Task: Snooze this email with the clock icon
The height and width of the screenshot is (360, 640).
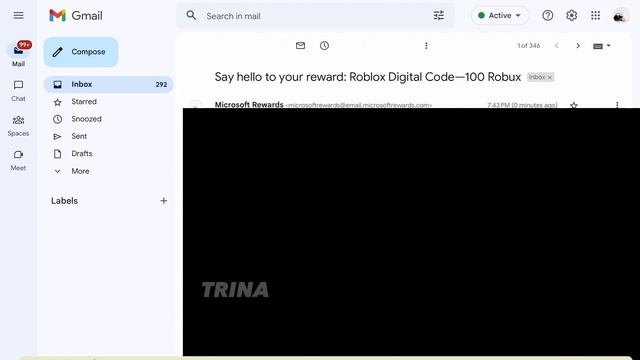Action: [324, 46]
